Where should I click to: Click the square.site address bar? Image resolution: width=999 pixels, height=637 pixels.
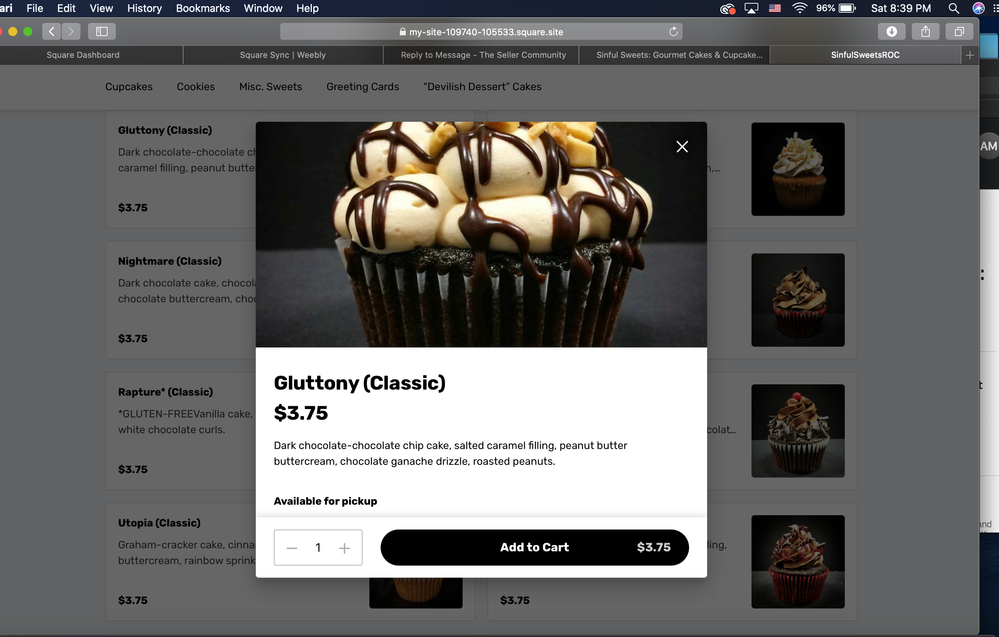(x=480, y=32)
